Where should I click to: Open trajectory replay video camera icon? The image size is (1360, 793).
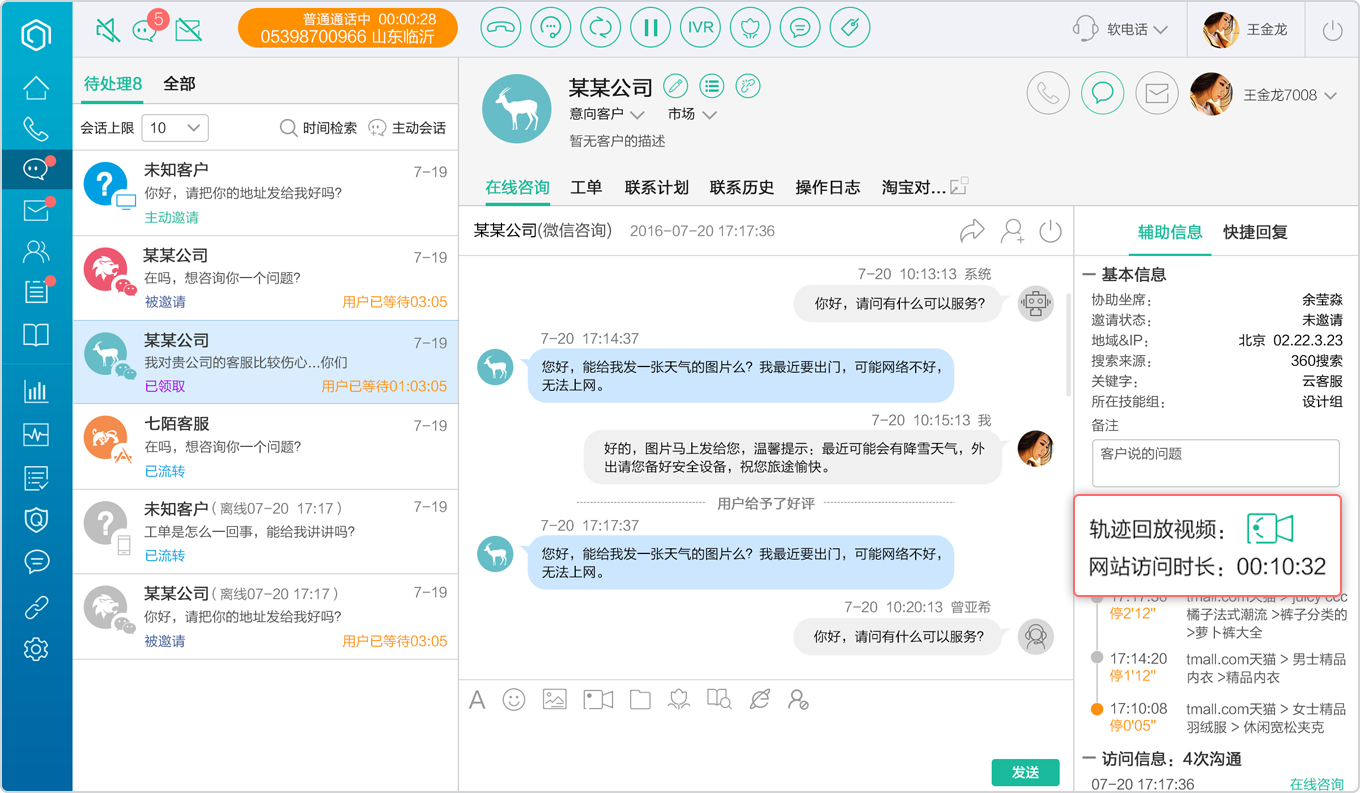coord(1270,529)
